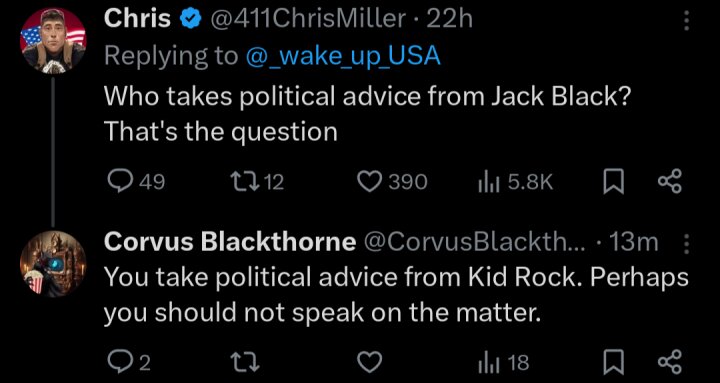Bookmark Corvus Blackthorne's reply

coord(614,364)
